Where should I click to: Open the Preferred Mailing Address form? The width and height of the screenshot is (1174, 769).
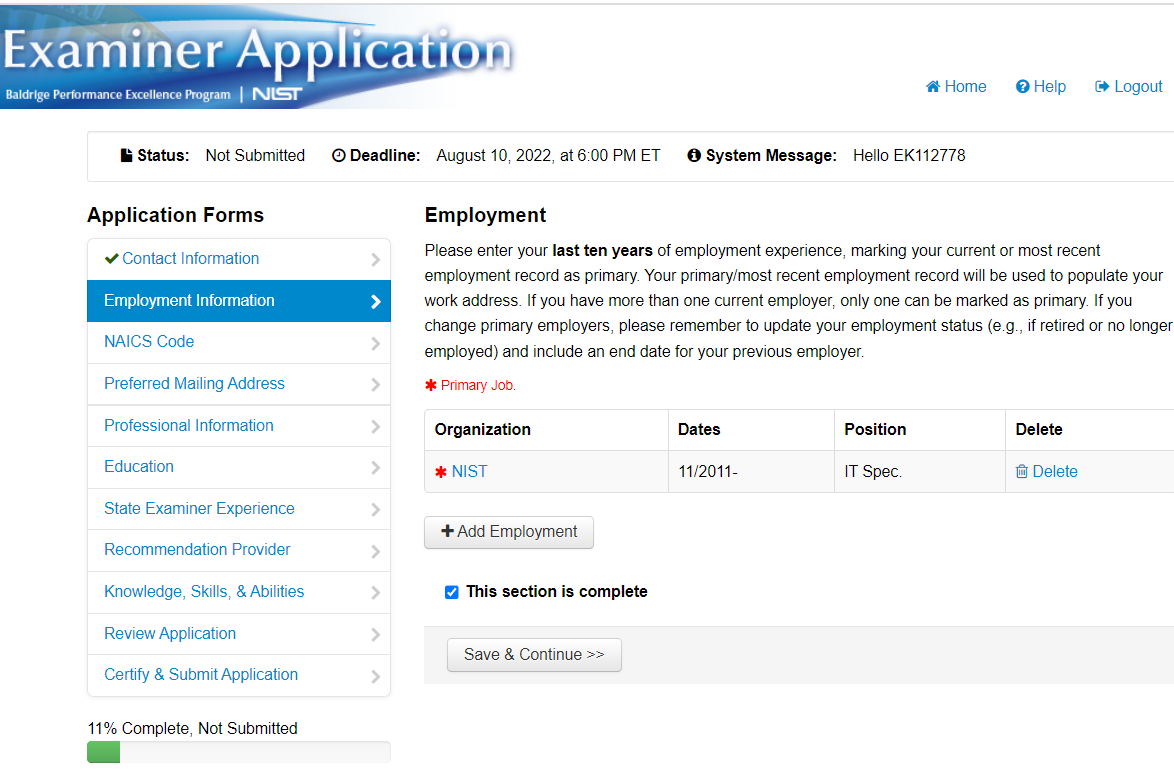[194, 383]
